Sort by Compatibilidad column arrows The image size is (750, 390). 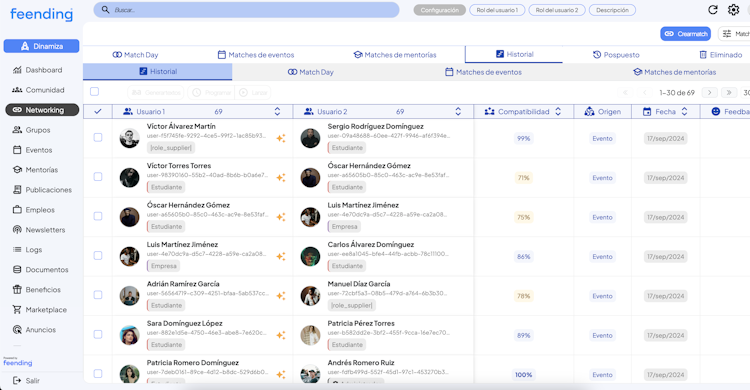[x=558, y=111]
